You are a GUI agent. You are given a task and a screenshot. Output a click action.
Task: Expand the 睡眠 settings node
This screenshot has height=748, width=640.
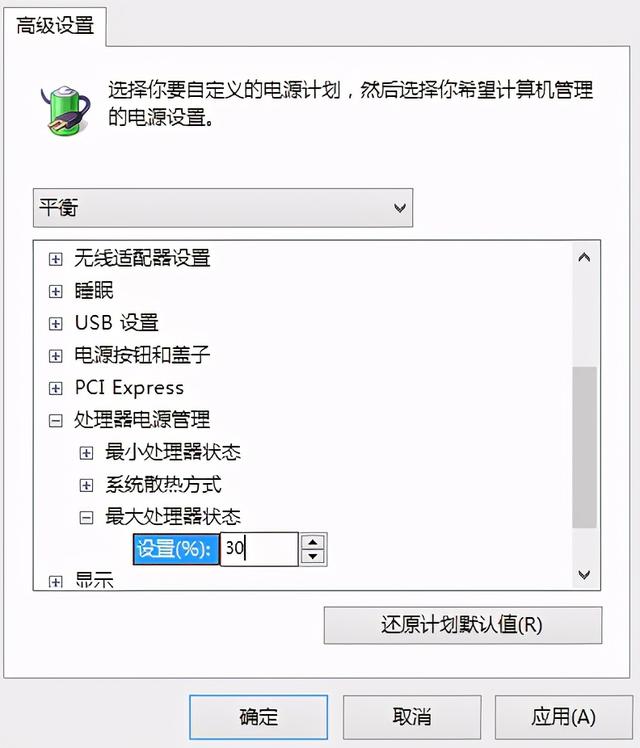(x=56, y=291)
